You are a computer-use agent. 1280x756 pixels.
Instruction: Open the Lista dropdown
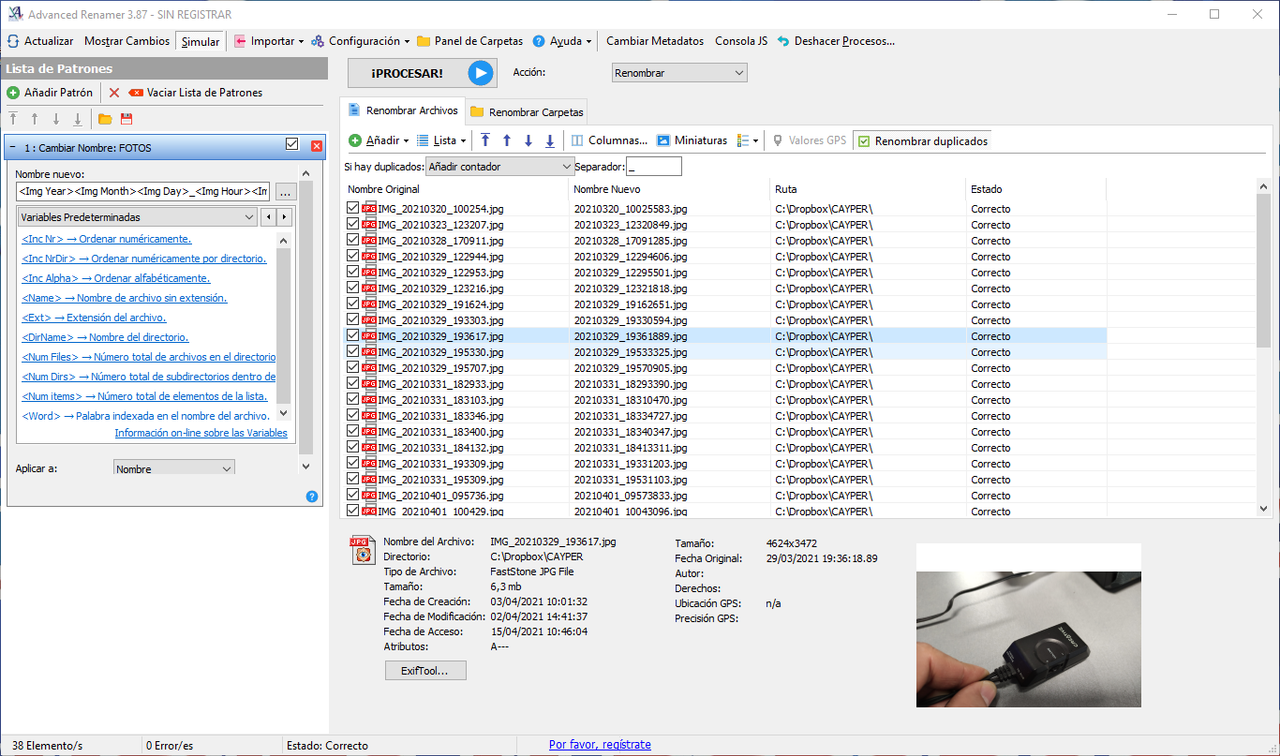(x=442, y=141)
